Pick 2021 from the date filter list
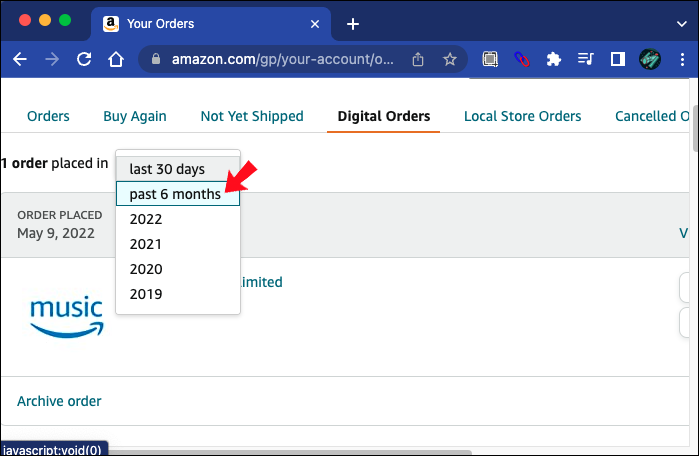Viewport: 699px width, 456px height. pos(146,244)
